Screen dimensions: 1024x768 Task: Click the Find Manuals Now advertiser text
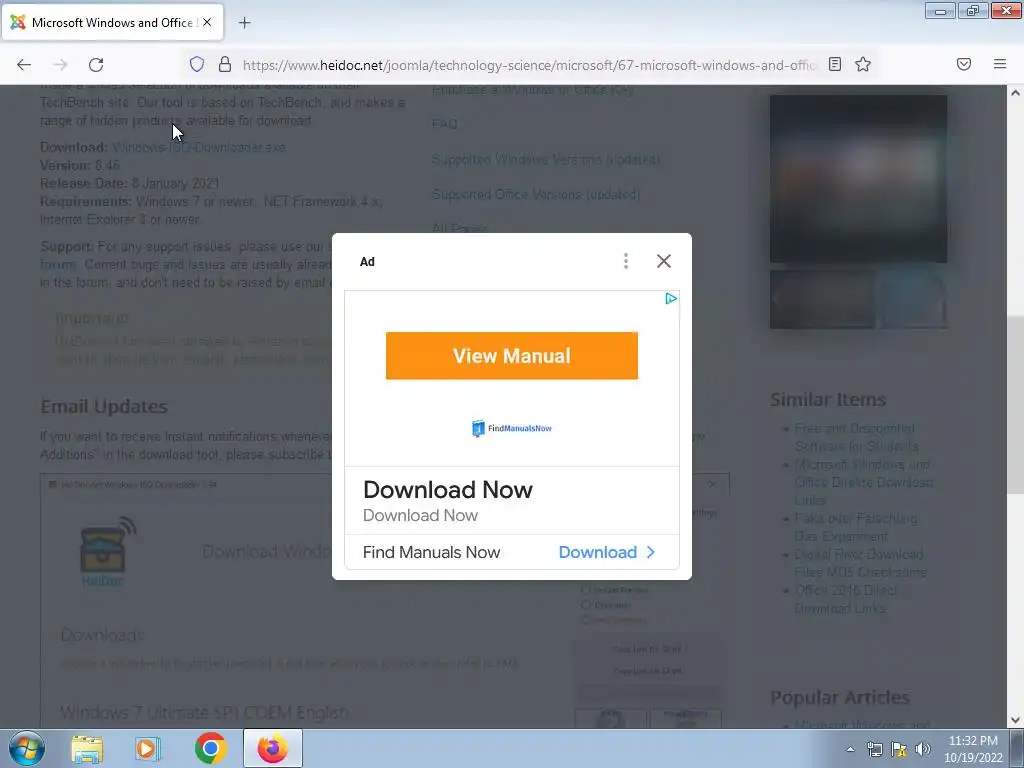click(x=432, y=552)
